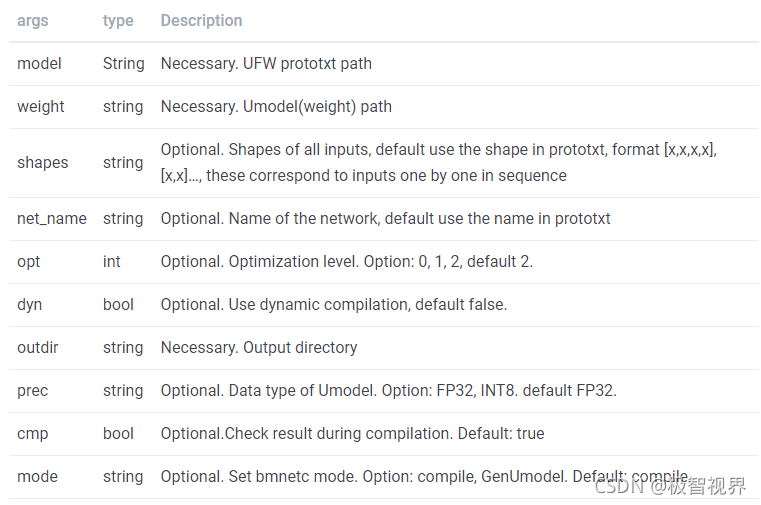Viewport: 761px width, 505px height.
Task: Select the 'weight' argument cell
Action: coord(41,106)
